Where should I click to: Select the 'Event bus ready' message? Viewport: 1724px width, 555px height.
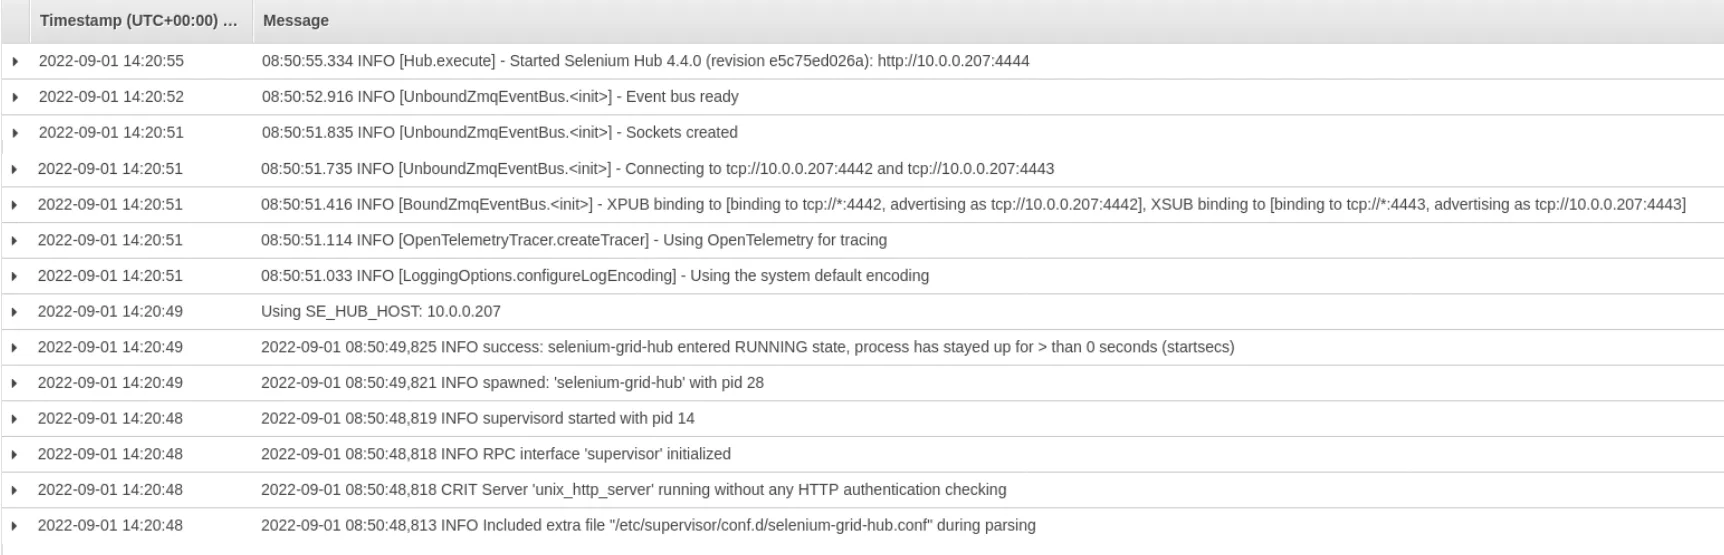click(x=500, y=97)
